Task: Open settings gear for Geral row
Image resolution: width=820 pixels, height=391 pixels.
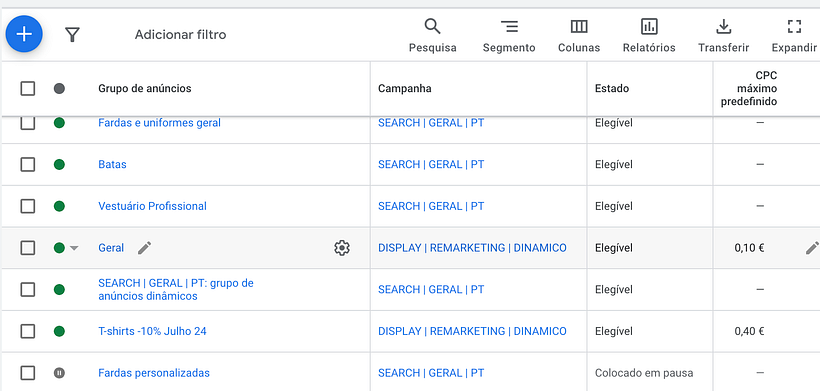Action: coord(341,248)
